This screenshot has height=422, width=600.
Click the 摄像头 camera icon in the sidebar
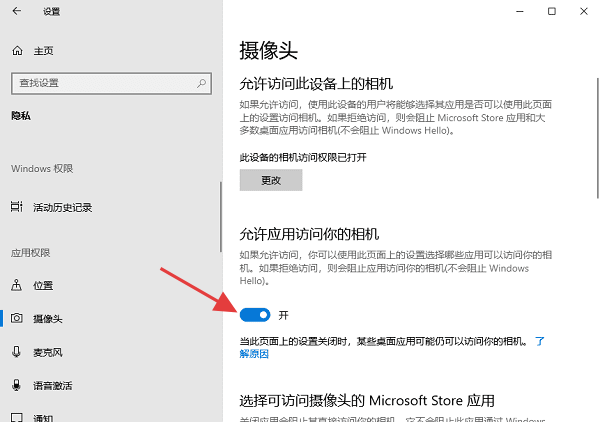pos(16,319)
